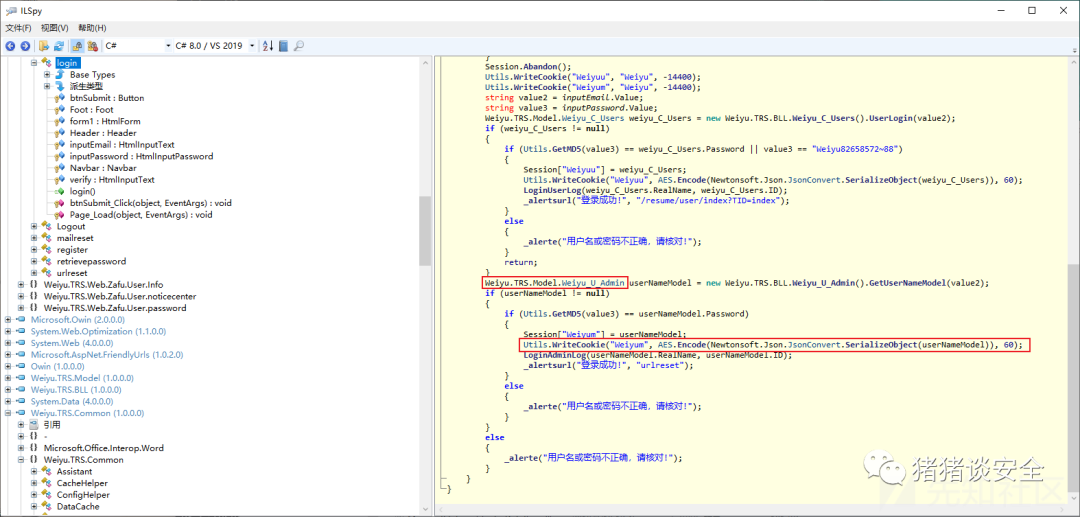Screen dimensions: 1080x517
Task: Expand the retrievepassword class
Action: coord(34,262)
